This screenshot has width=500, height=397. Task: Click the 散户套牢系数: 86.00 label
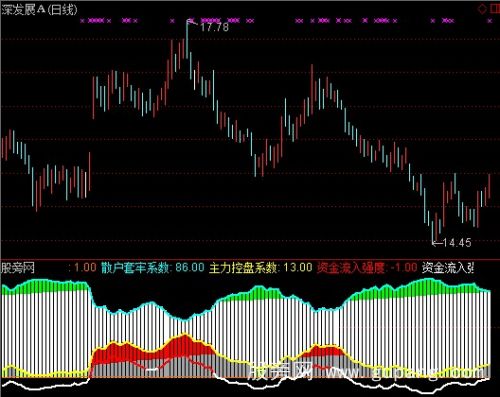click(x=153, y=268)
